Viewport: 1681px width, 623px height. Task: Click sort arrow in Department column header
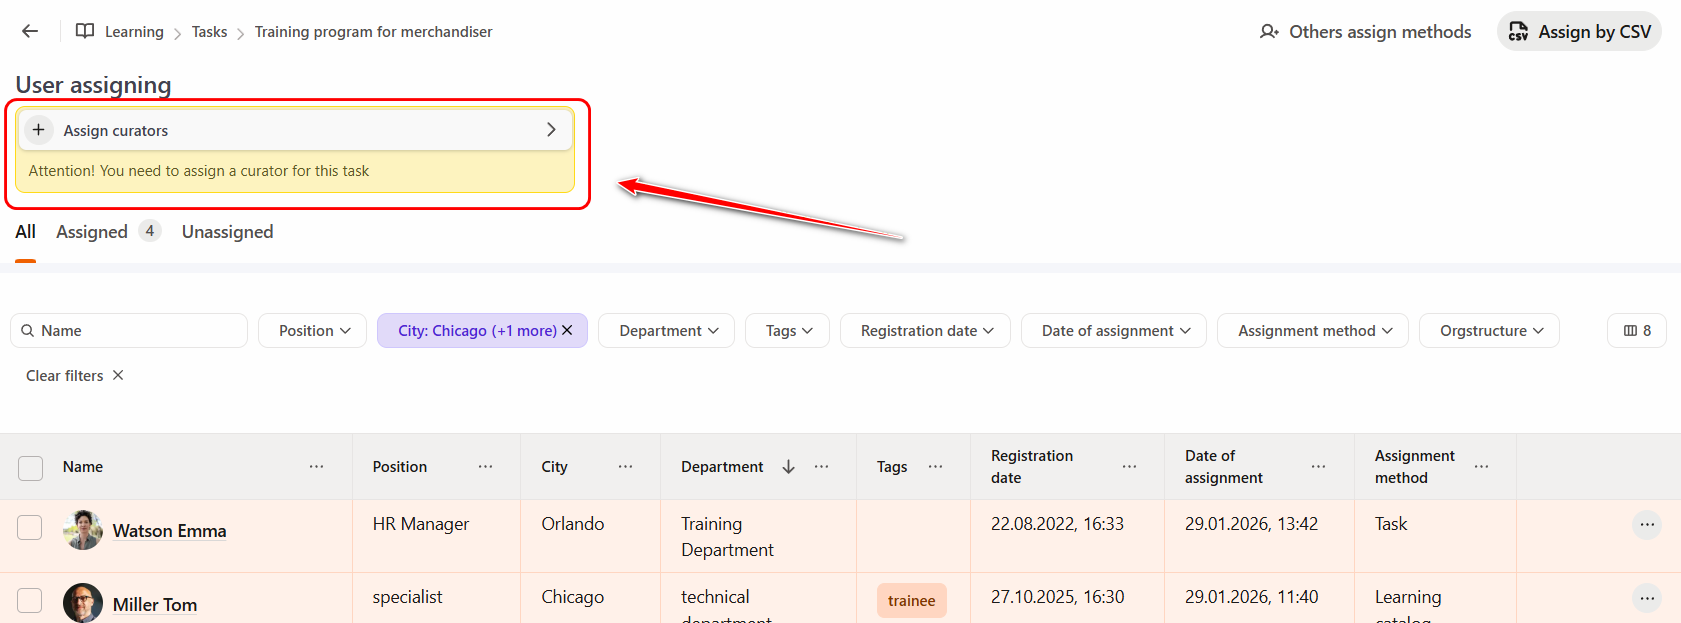[x=788, y=467]
